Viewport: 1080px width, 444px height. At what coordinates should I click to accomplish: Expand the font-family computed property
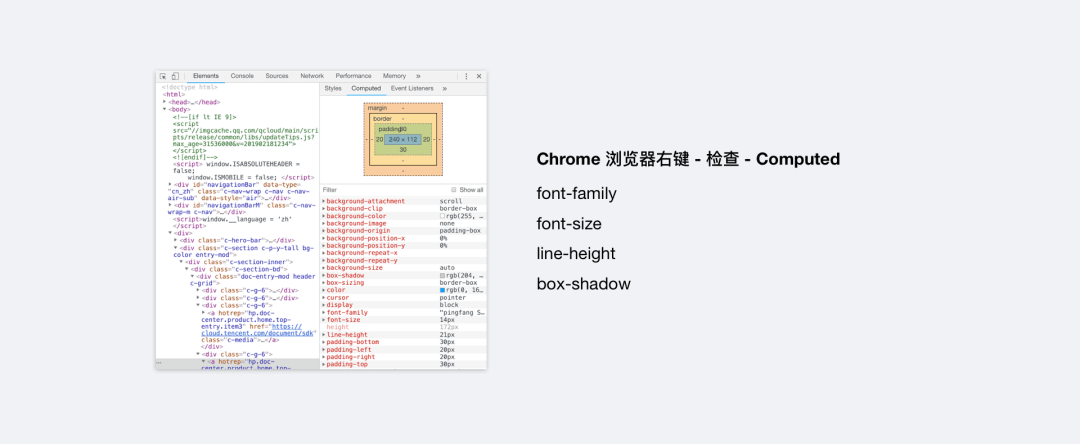pos(323,313)
